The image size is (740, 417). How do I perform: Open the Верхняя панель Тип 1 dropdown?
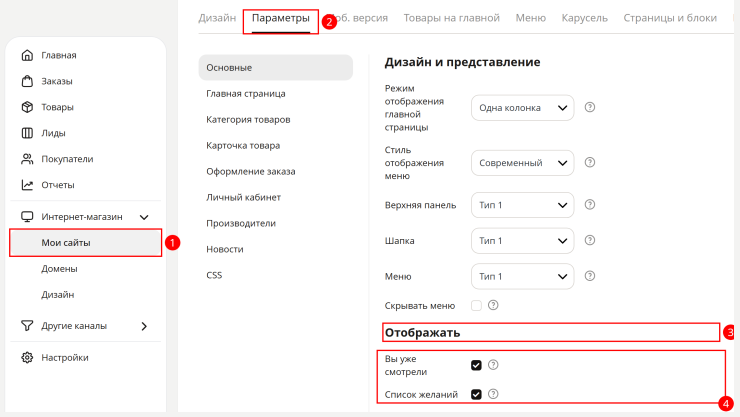(522, 205)
